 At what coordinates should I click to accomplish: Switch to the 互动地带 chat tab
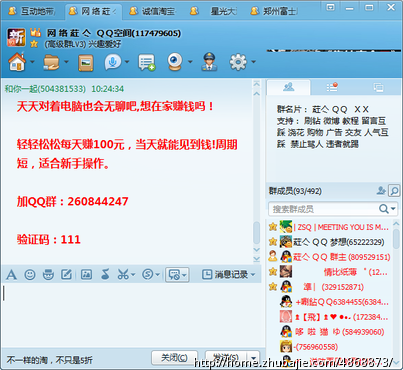[32, 12]
